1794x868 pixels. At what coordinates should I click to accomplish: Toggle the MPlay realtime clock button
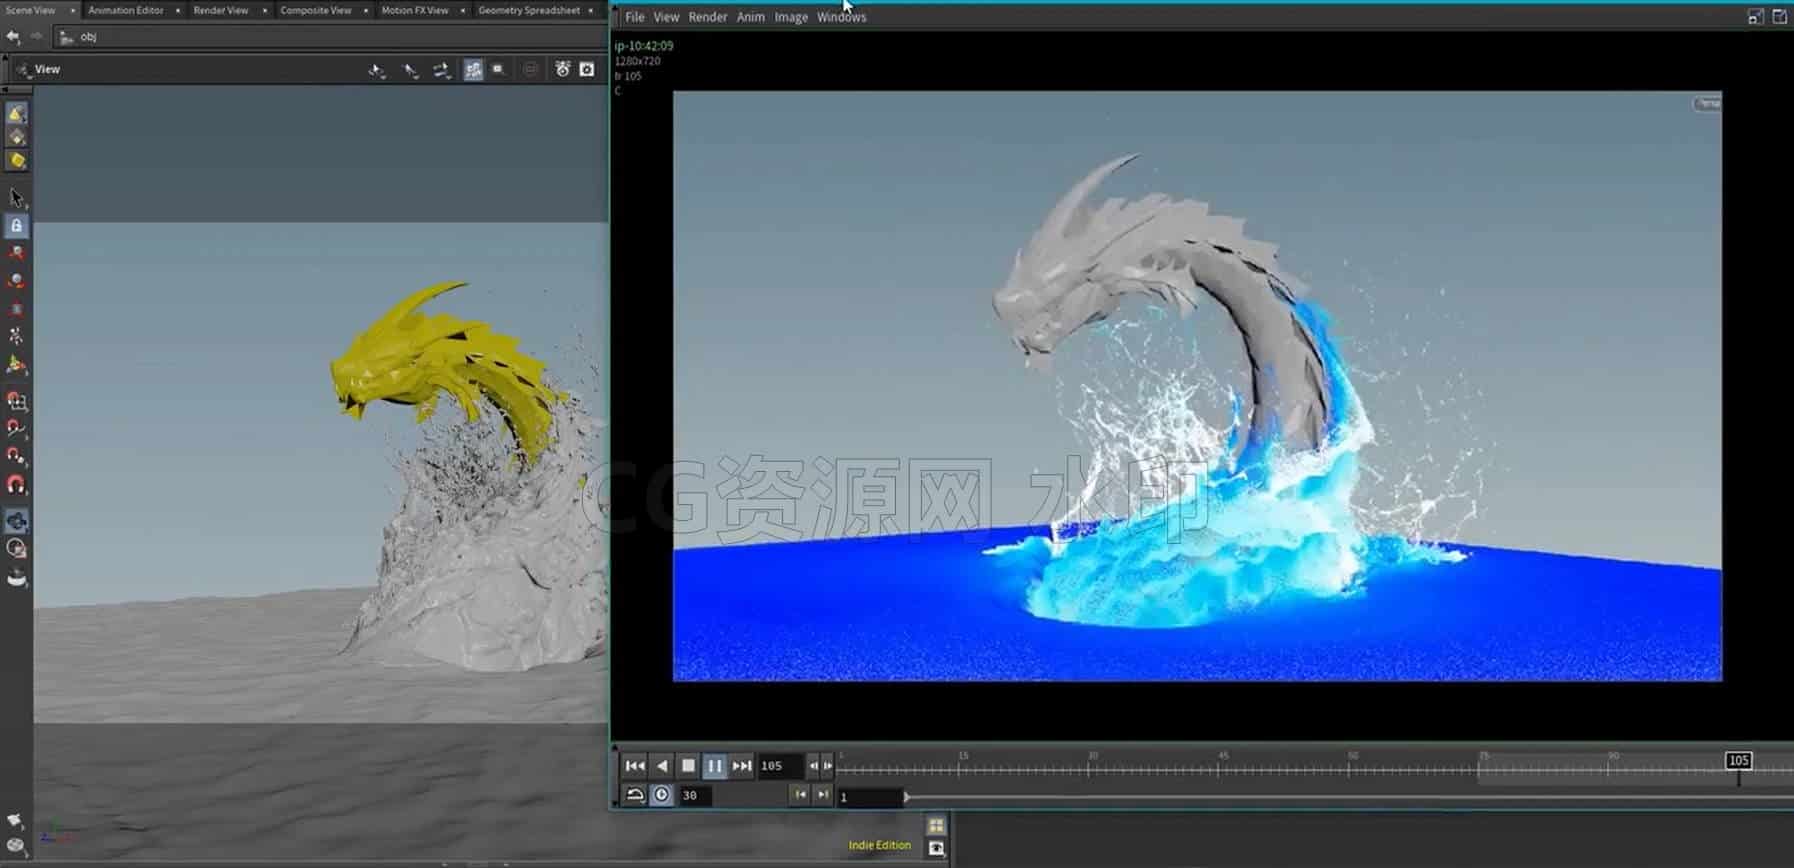661,795
